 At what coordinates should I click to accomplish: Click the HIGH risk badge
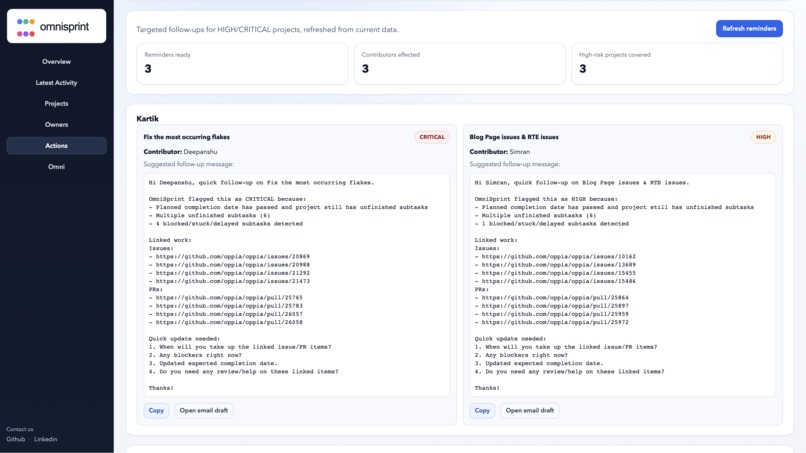click(x=763, y=137)
